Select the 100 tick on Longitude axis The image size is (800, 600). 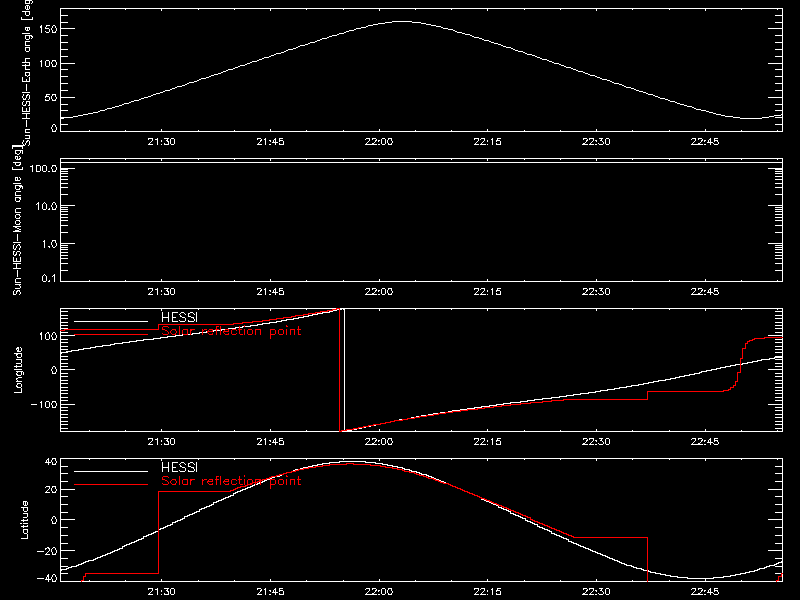pos(48,336)
